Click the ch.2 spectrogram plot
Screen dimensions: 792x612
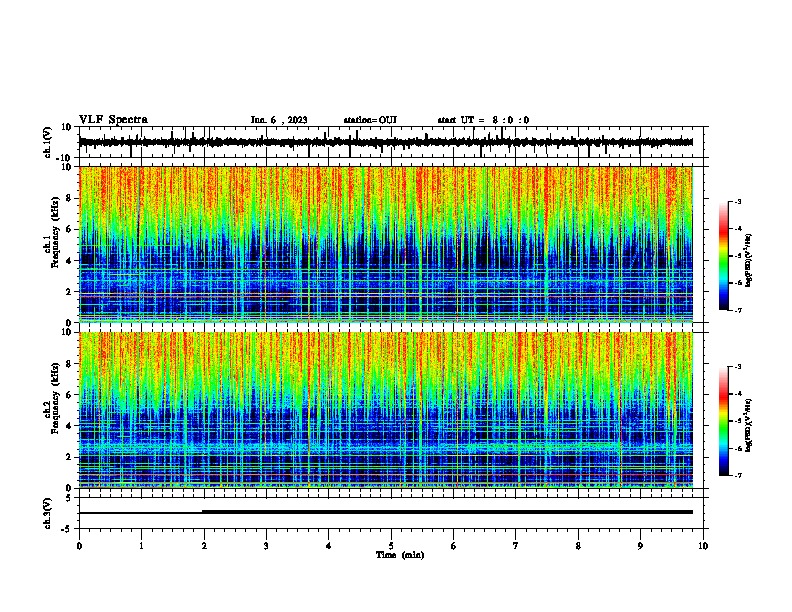click(386, 410)
